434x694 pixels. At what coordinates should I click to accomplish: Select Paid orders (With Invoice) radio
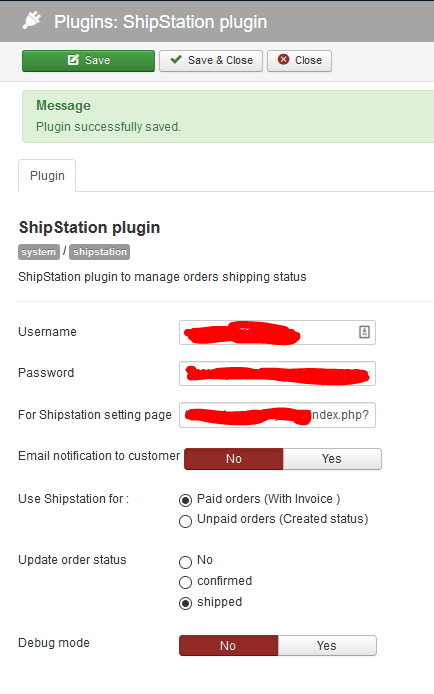click(x=185, y=500)
